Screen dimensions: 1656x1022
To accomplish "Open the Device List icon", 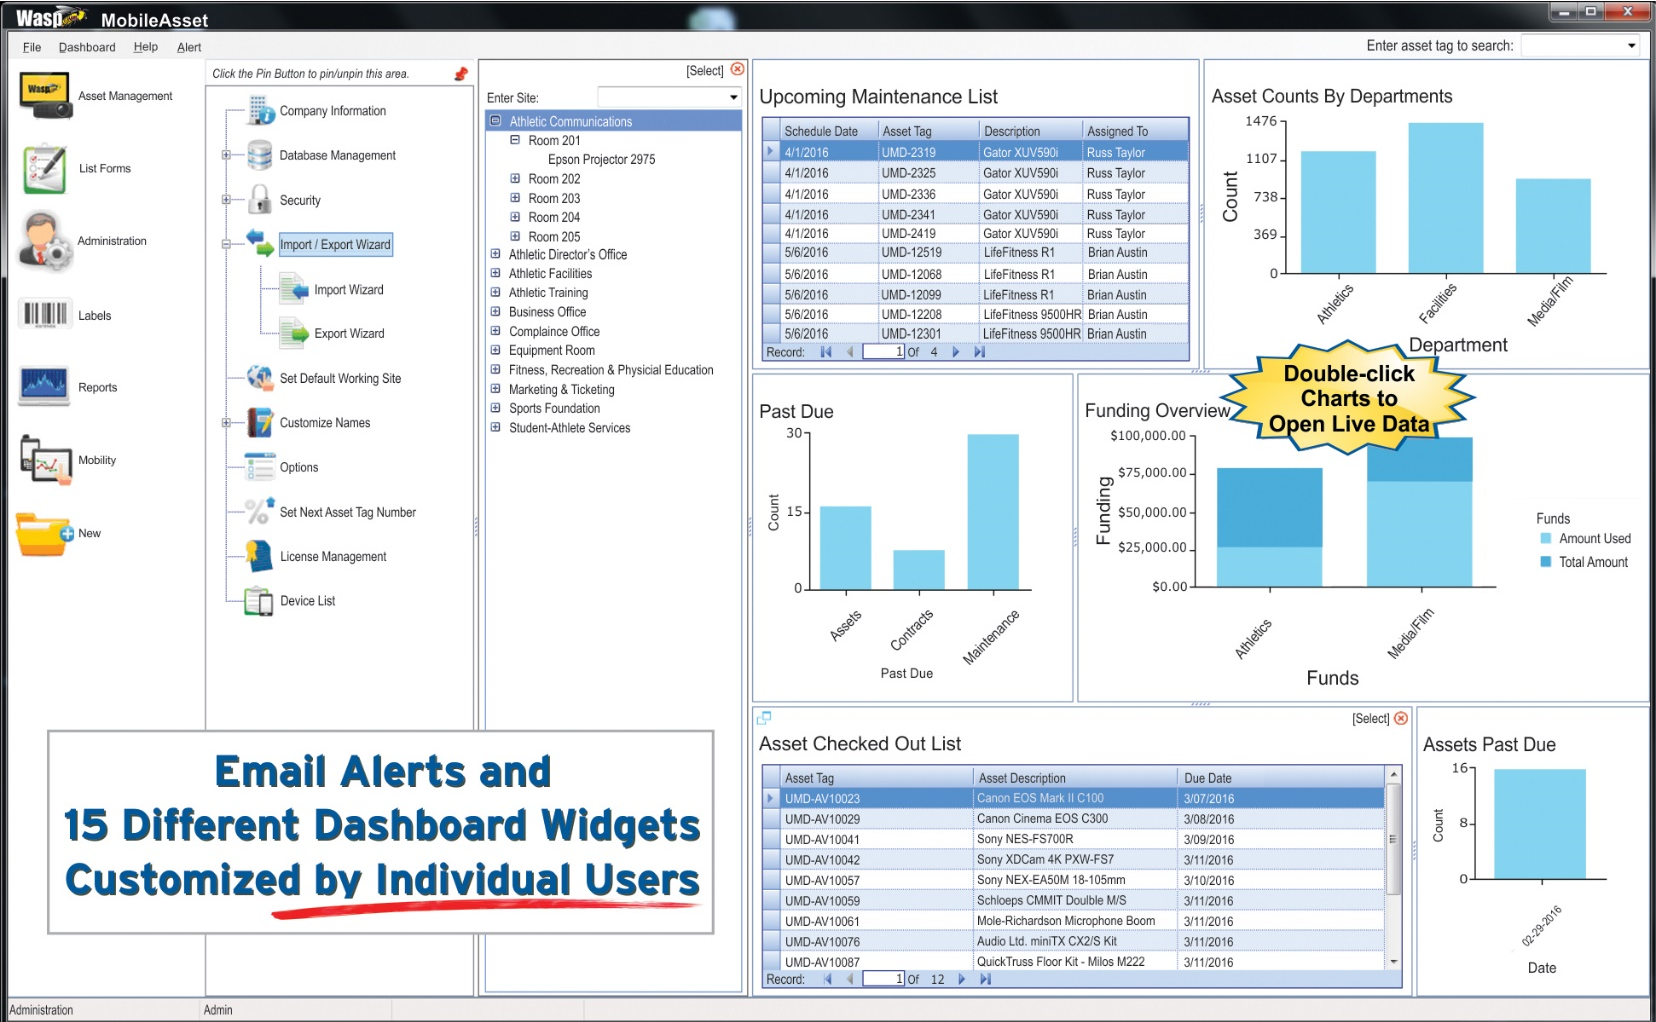I will point(260,601).
